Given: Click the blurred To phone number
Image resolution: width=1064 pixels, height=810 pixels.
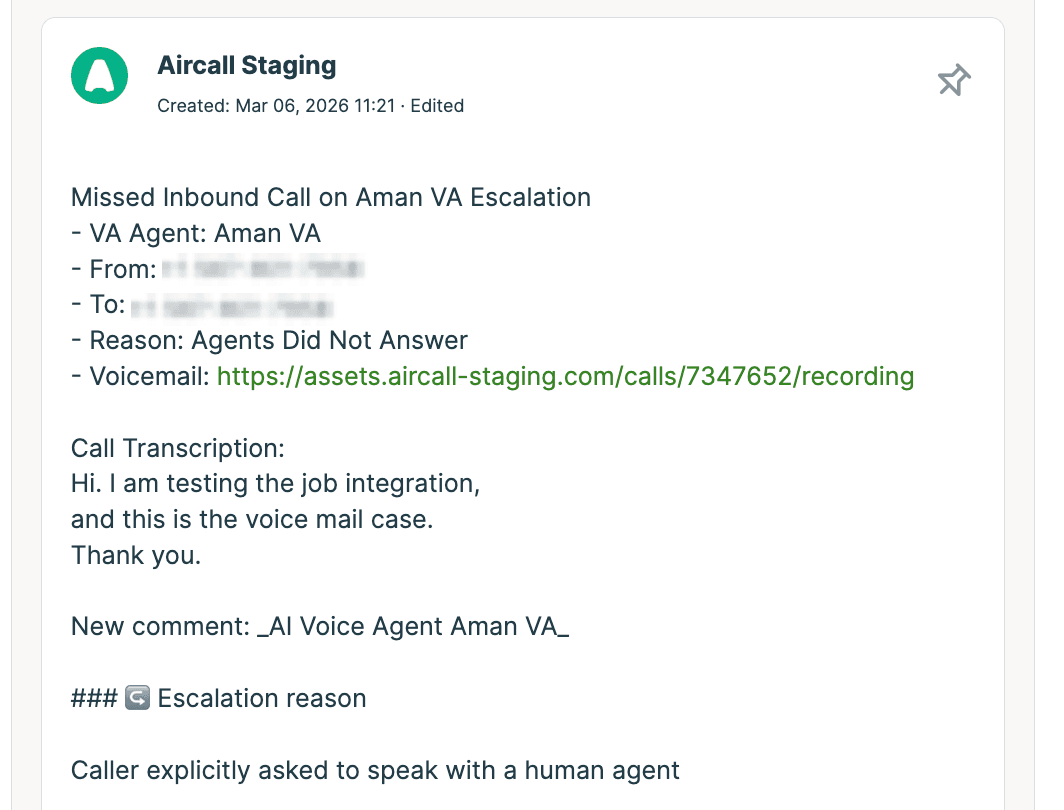Looking at the screenshot, I should (232, 304).
